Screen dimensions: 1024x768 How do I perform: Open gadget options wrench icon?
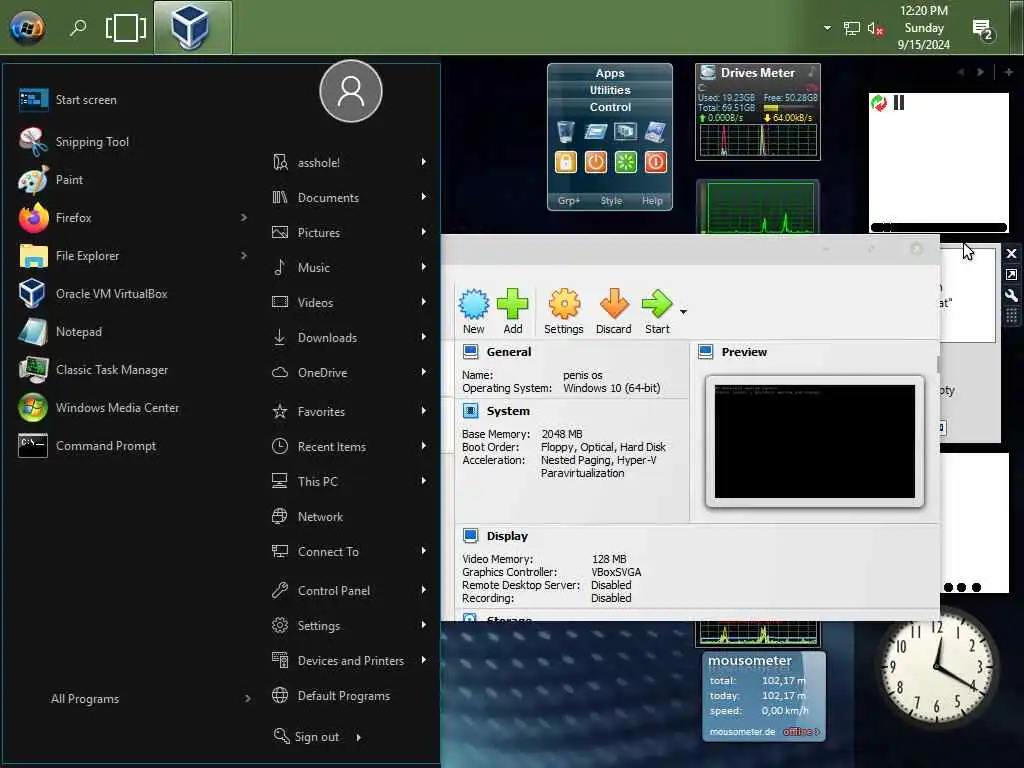click(1012, 296)
